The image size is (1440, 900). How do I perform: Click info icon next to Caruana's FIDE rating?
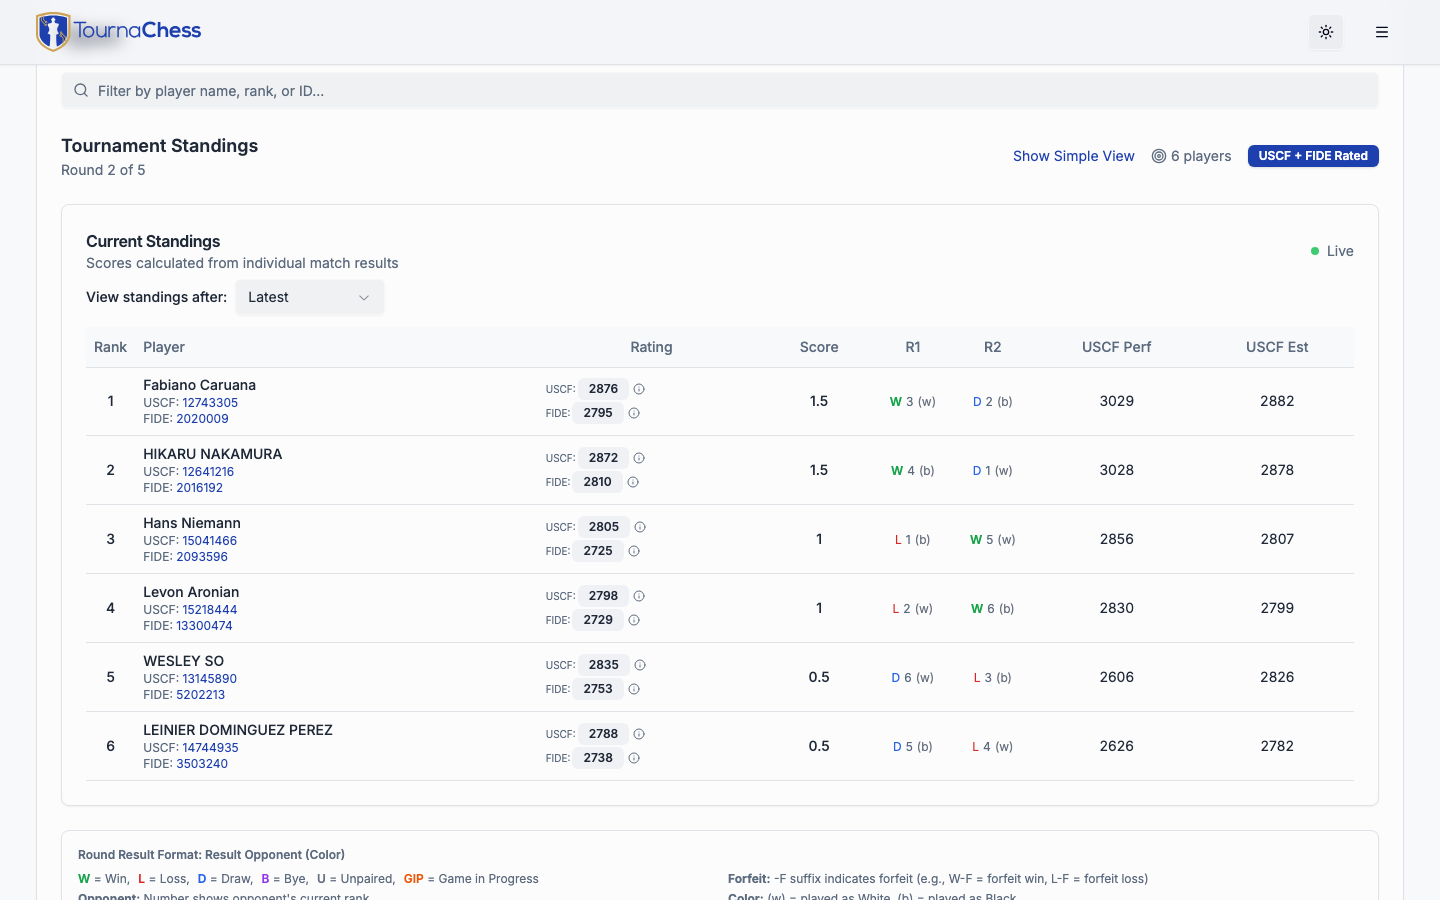[634, 413]
